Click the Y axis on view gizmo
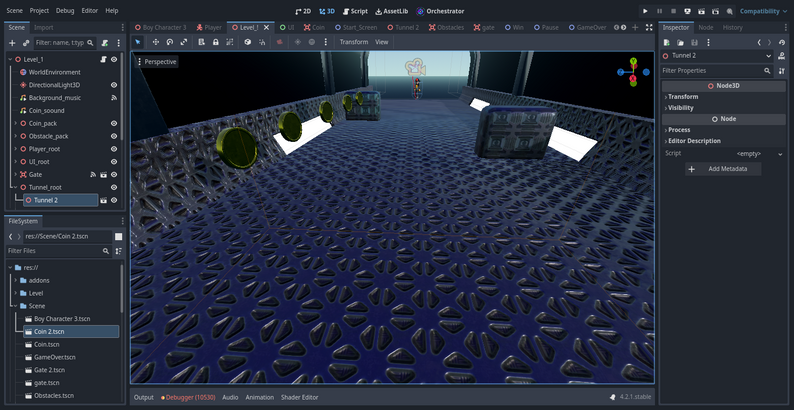 (633, 61)
